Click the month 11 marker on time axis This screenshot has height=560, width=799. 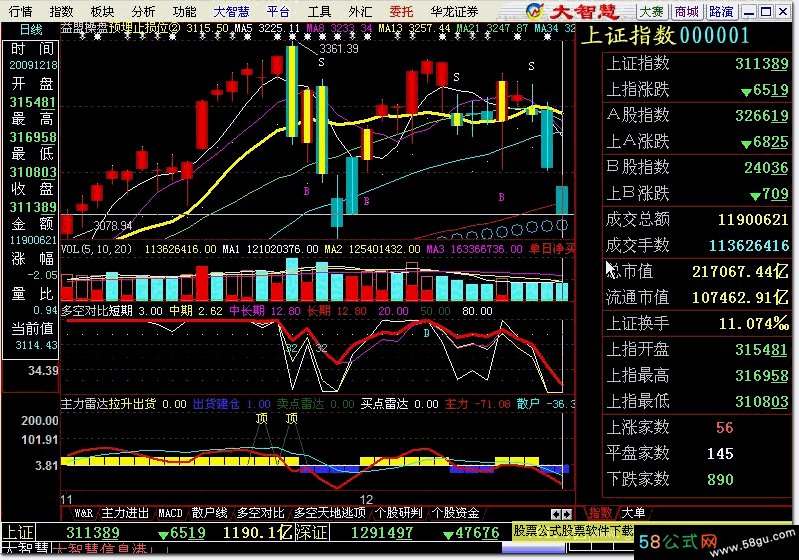[x=66, y=499]
